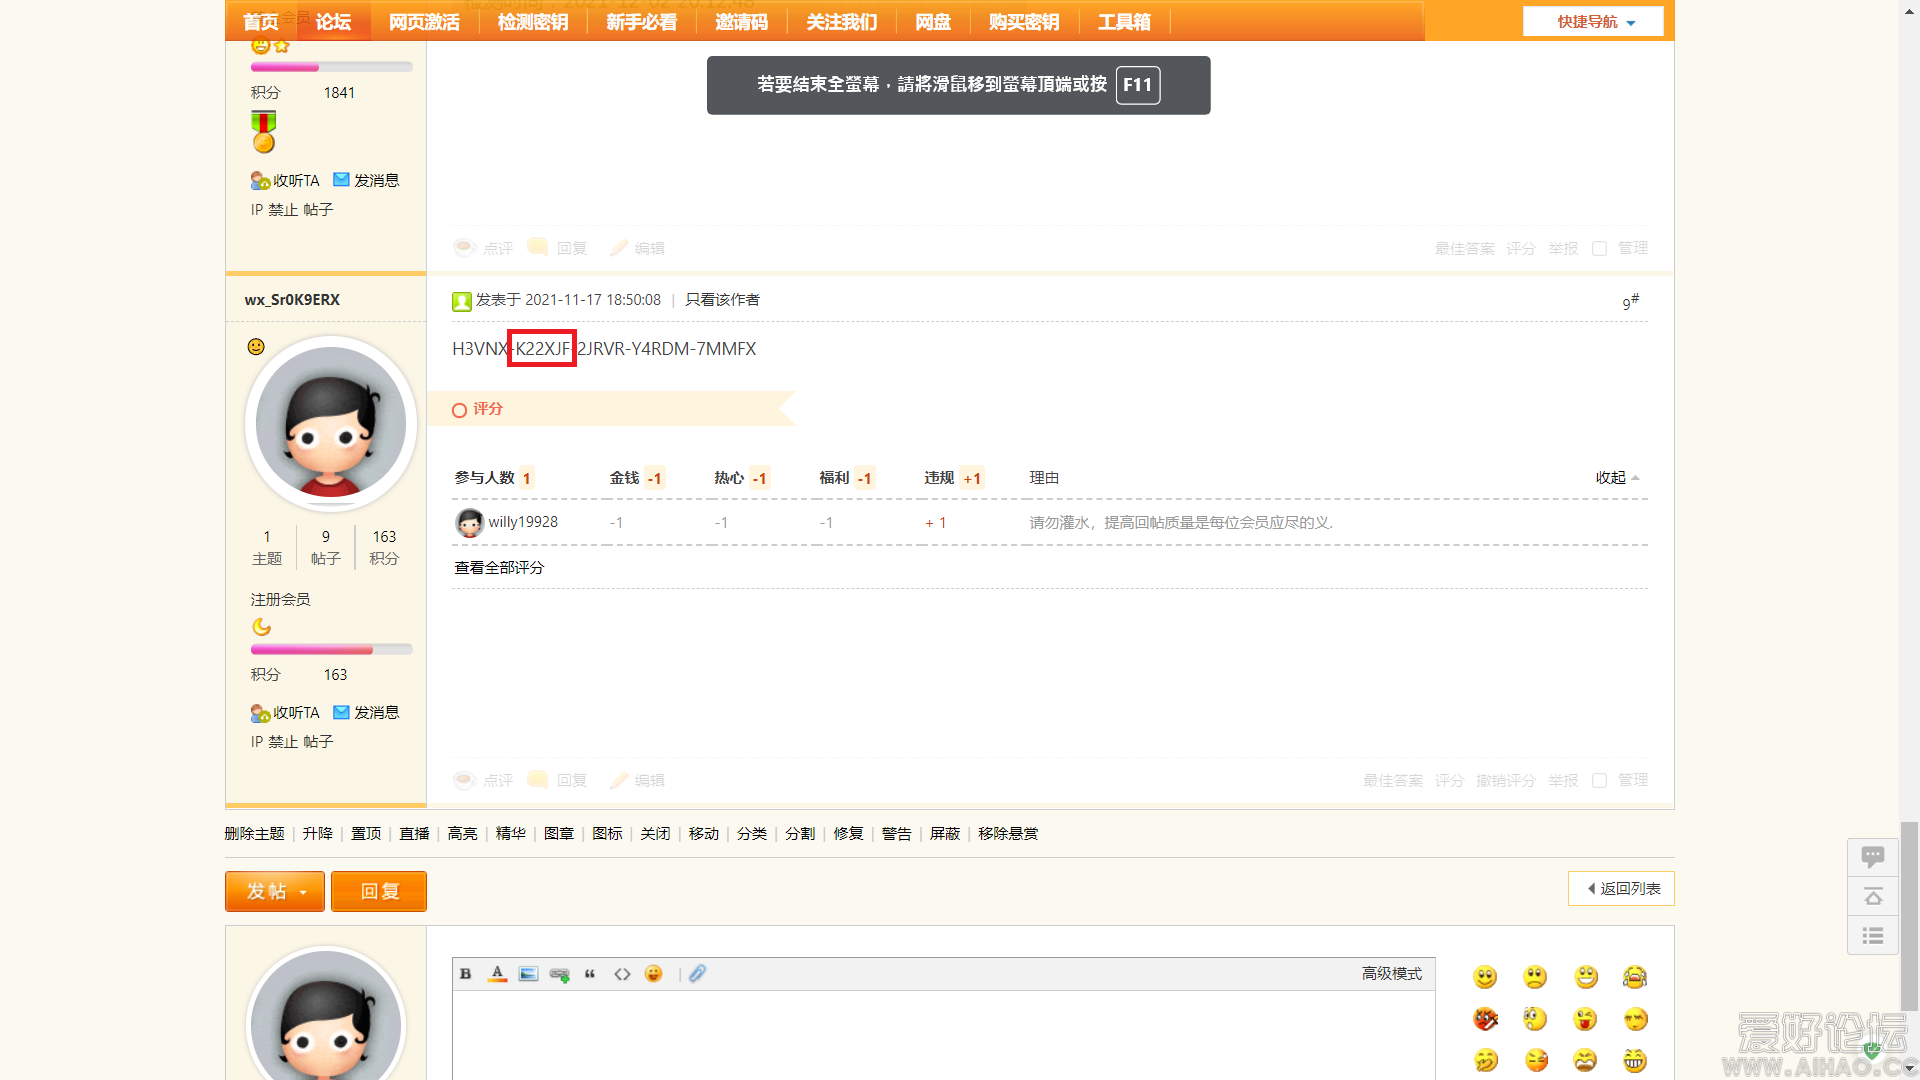Select the rating radio circle 评分
The width and height of the screenshot is (1920, 1080).
pos(459,410)
